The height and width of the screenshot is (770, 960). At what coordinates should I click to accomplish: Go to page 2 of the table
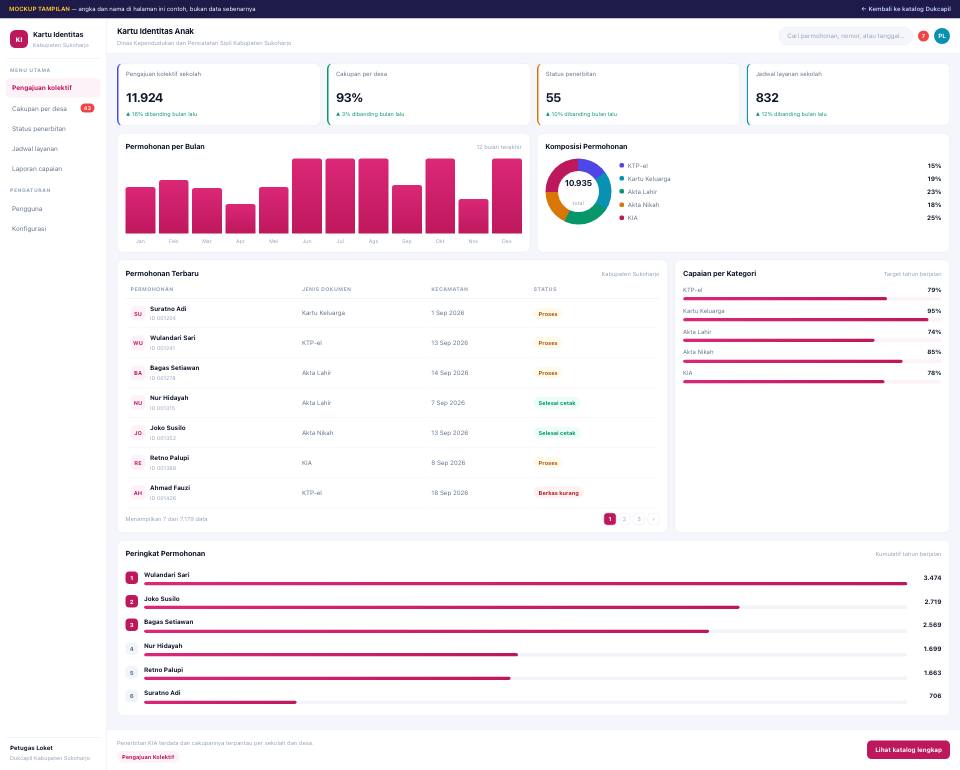624,519
